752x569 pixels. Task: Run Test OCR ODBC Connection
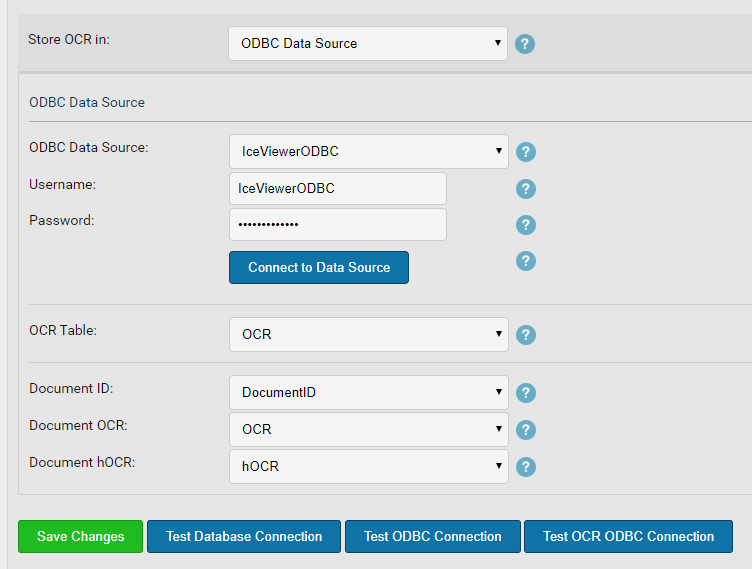click(628, 536)
